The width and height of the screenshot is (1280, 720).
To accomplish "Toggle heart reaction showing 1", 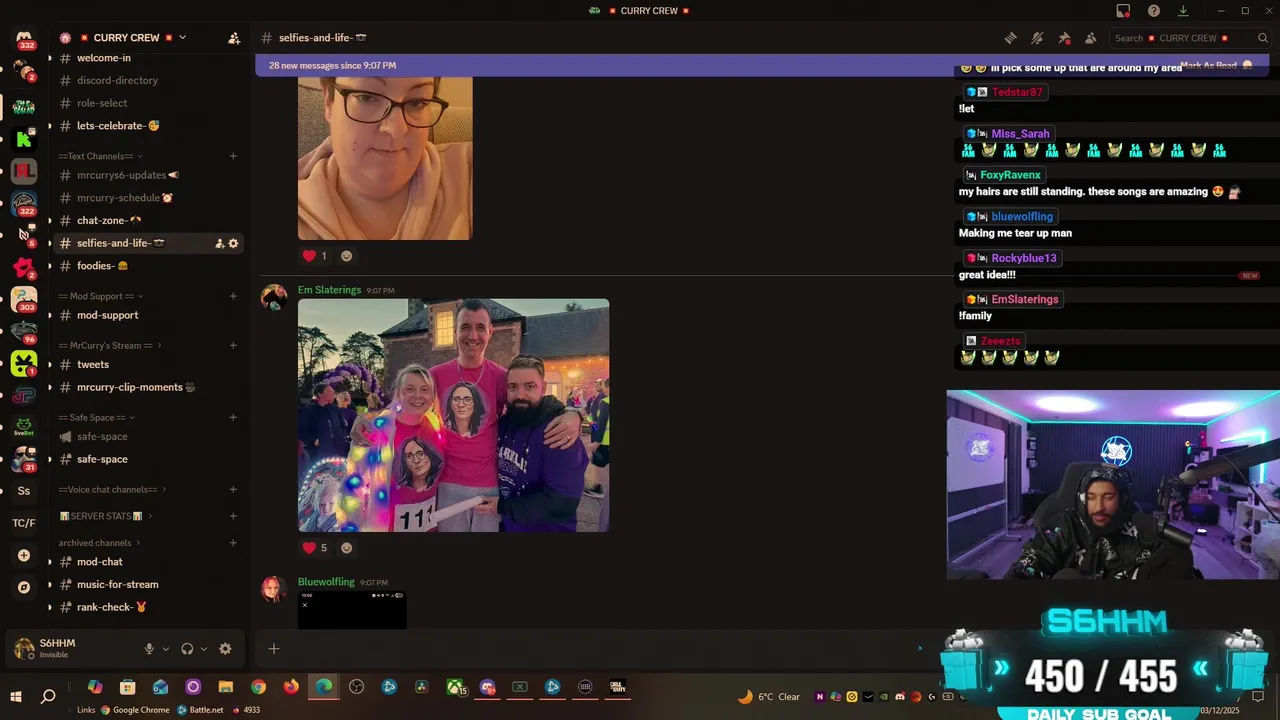I will 315,256.
